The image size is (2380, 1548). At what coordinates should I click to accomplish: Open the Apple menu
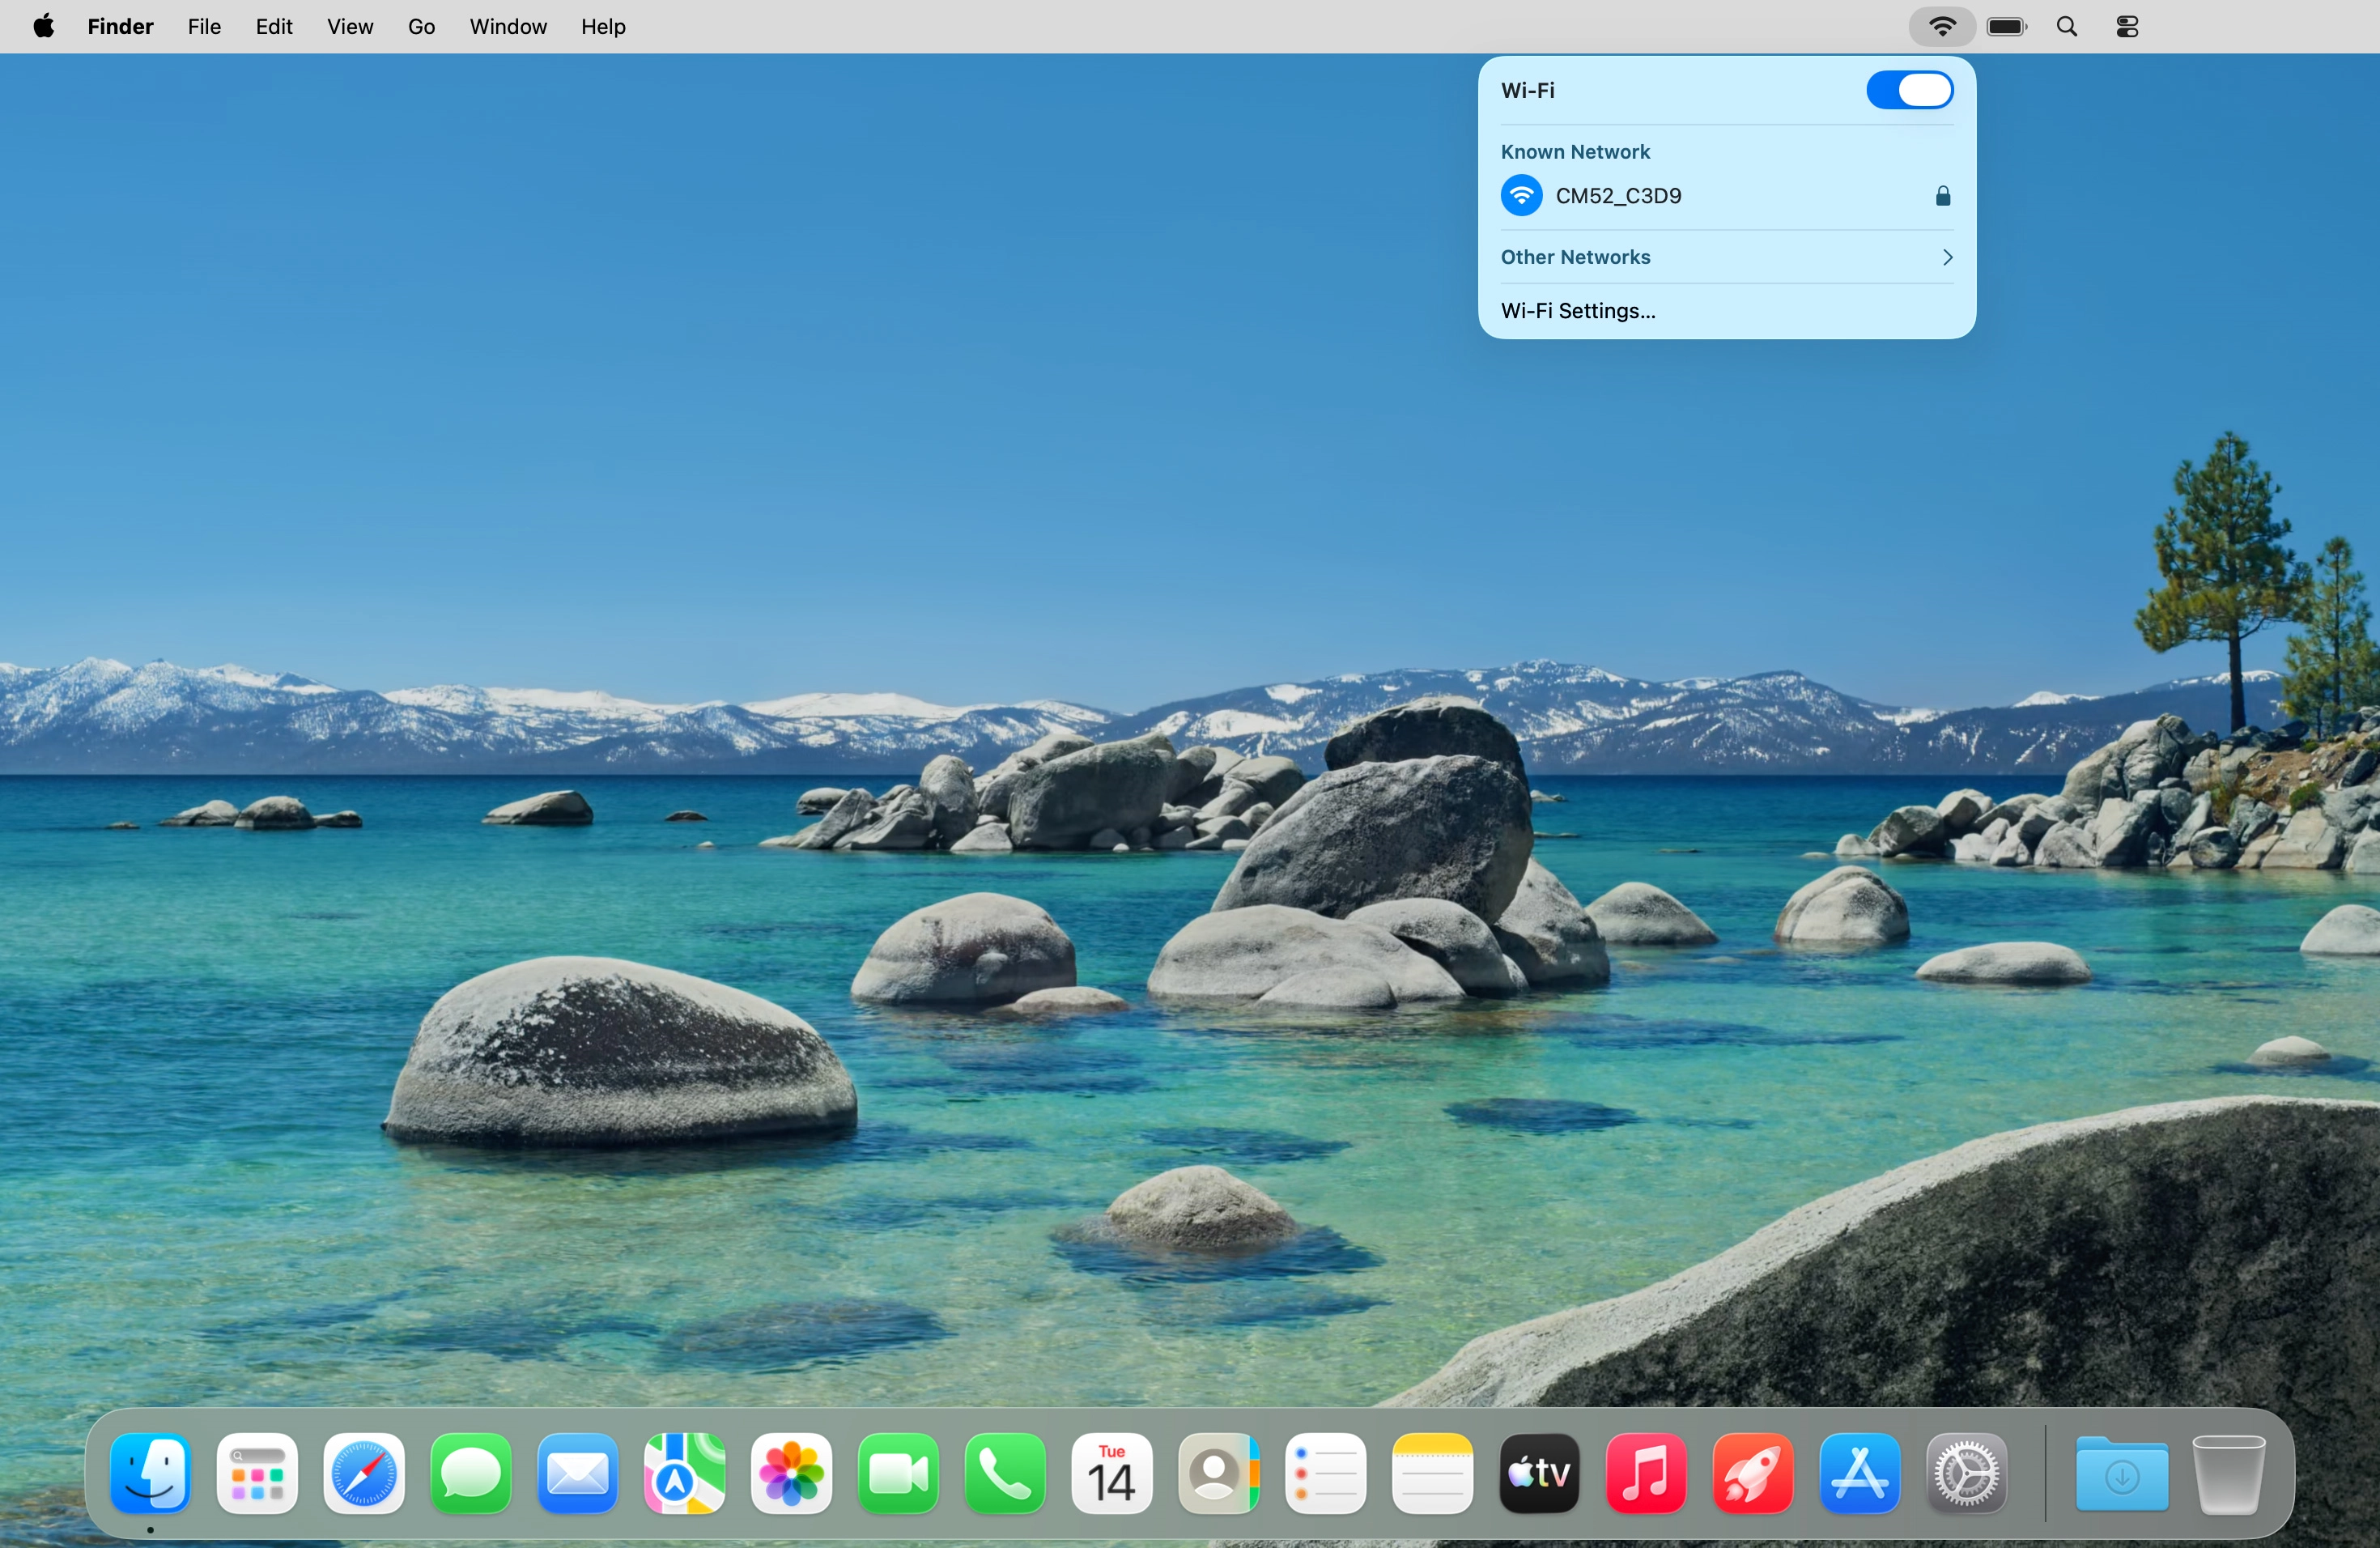pyautogui.click(x=44, y=27)
